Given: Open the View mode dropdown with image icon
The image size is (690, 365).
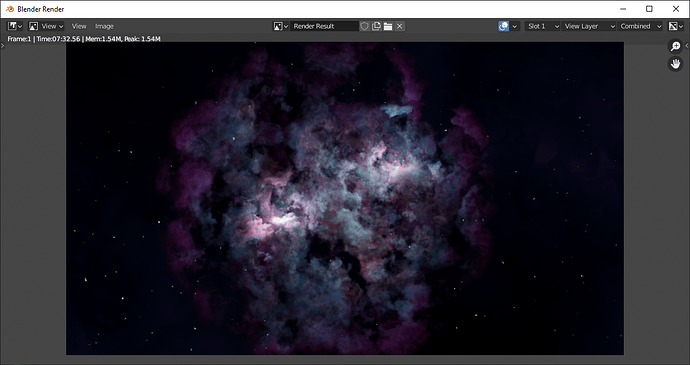Looking at the screenshot, I should pyautogui.click(x=46, y=26).
